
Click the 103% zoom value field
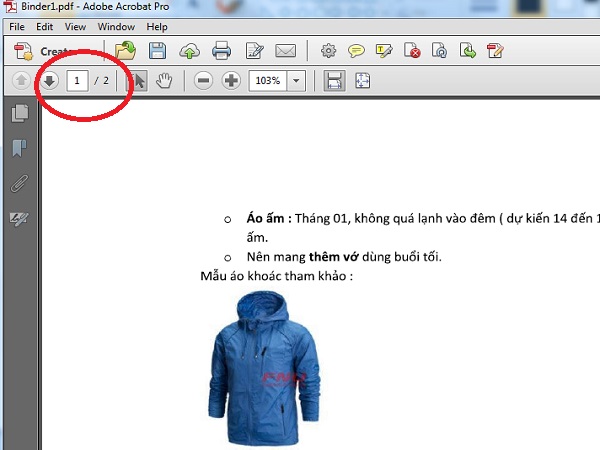(267, 81)
